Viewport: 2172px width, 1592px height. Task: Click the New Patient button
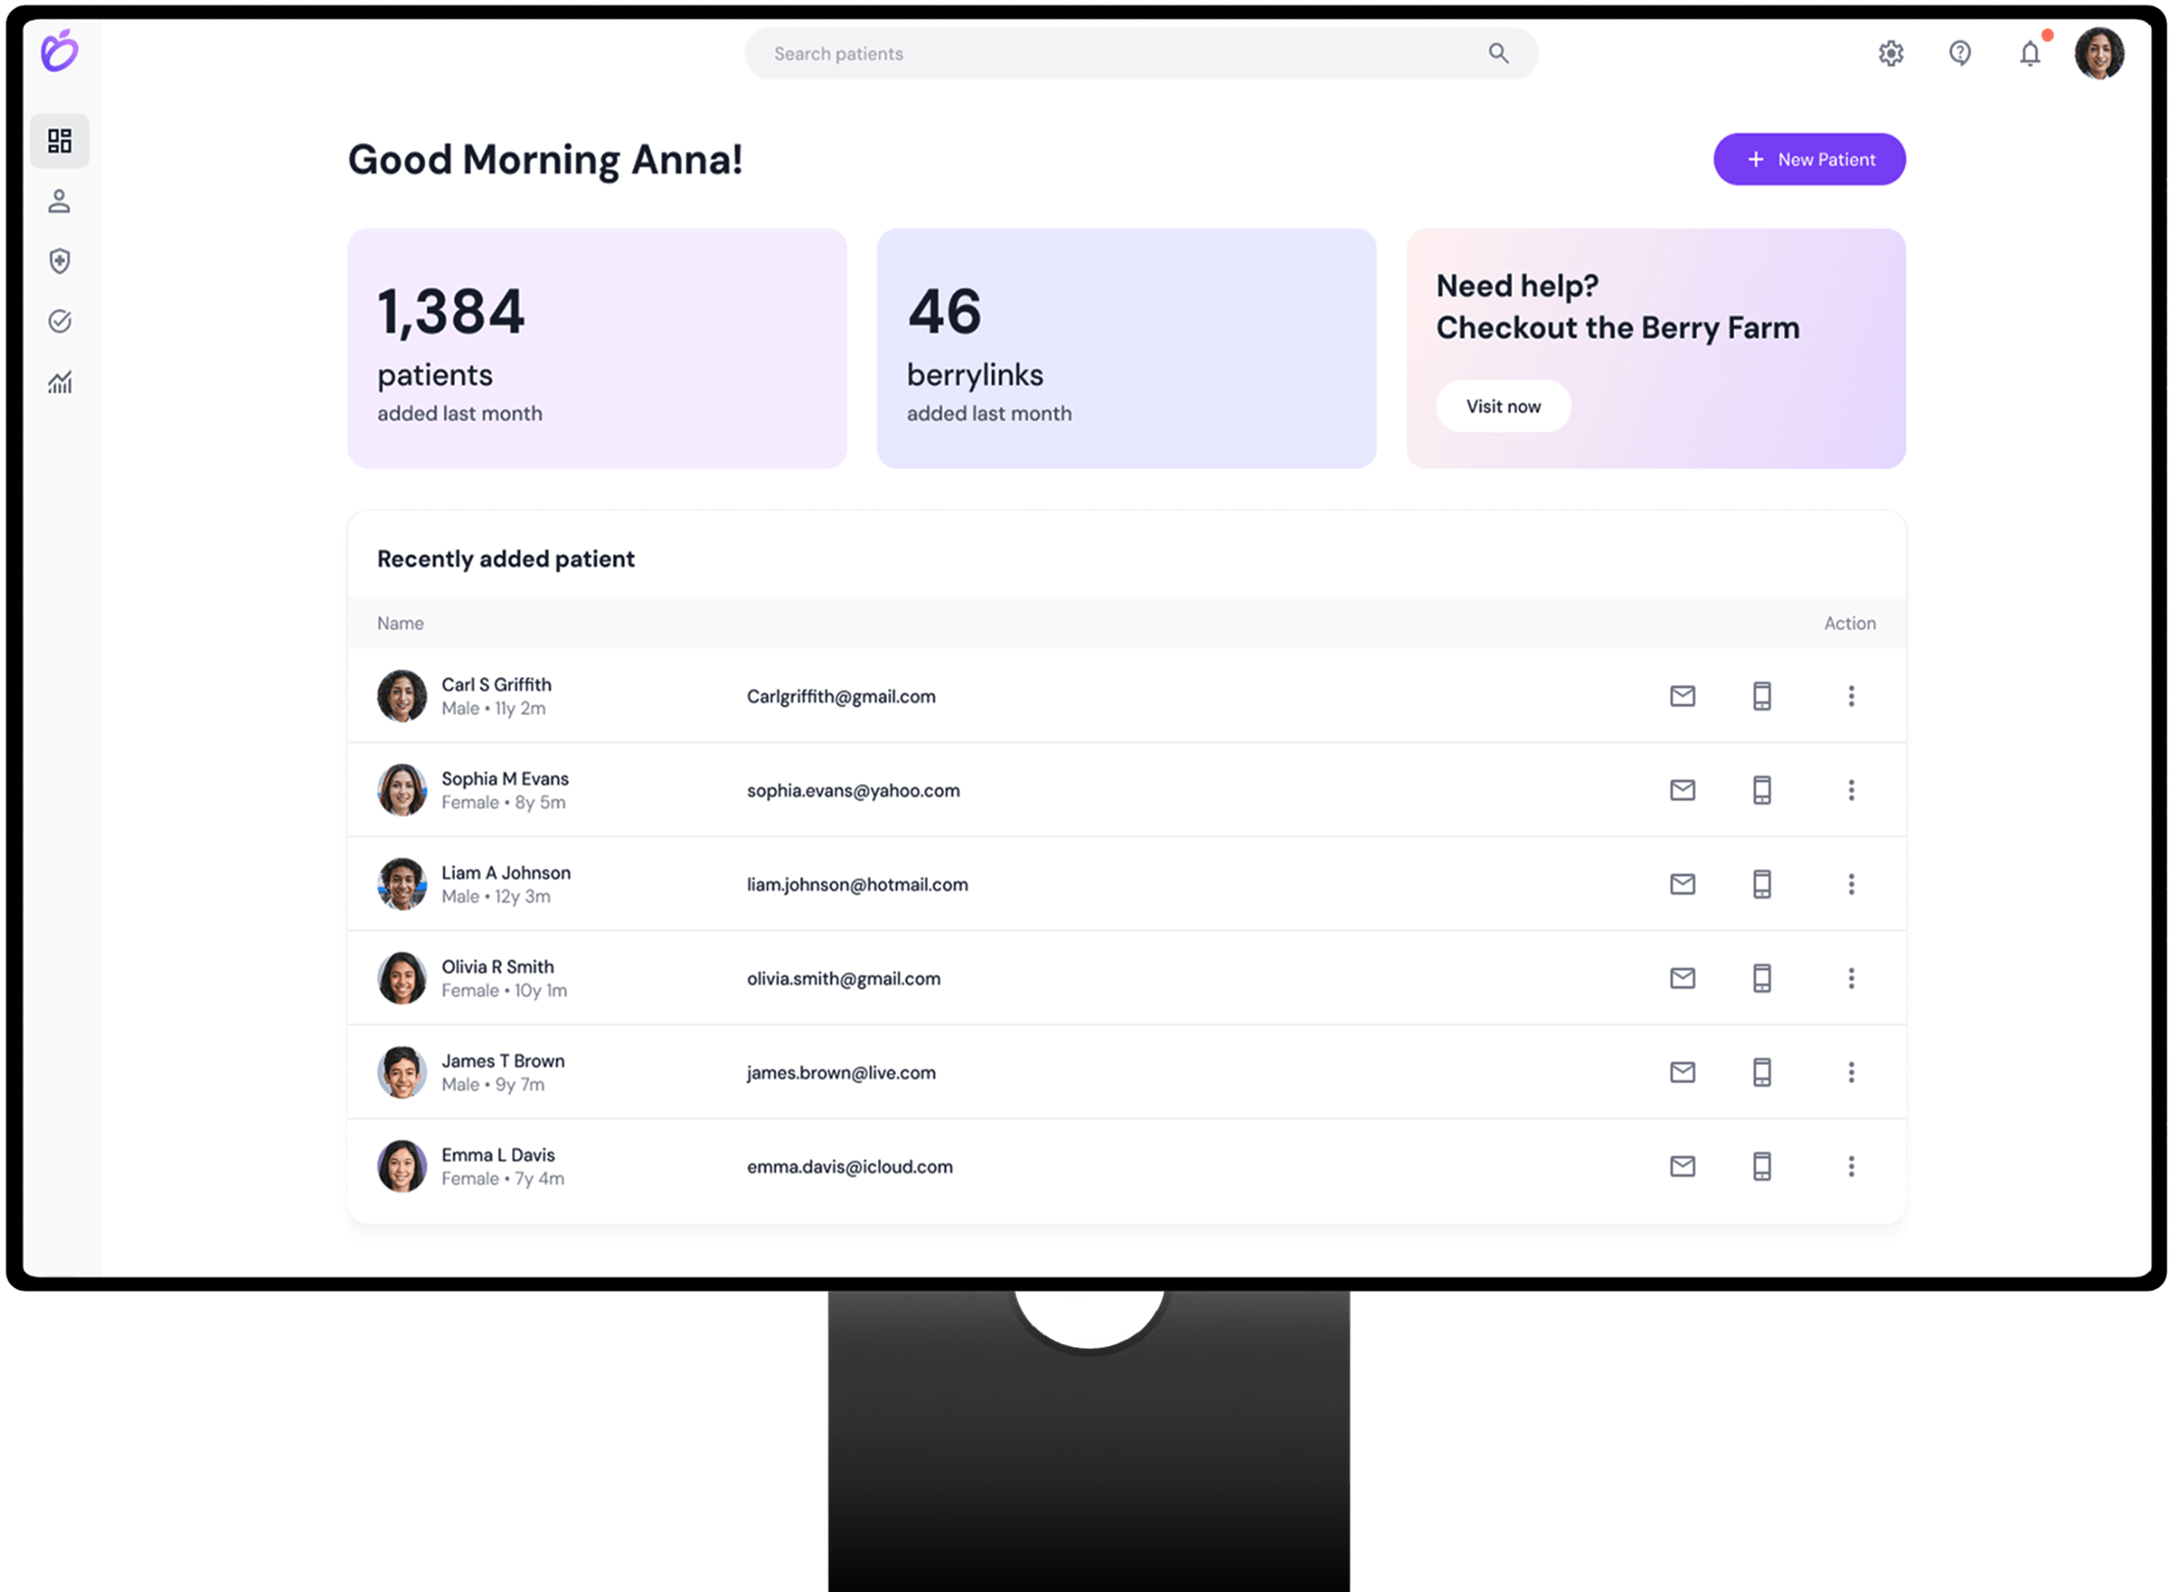(1809, 158)
